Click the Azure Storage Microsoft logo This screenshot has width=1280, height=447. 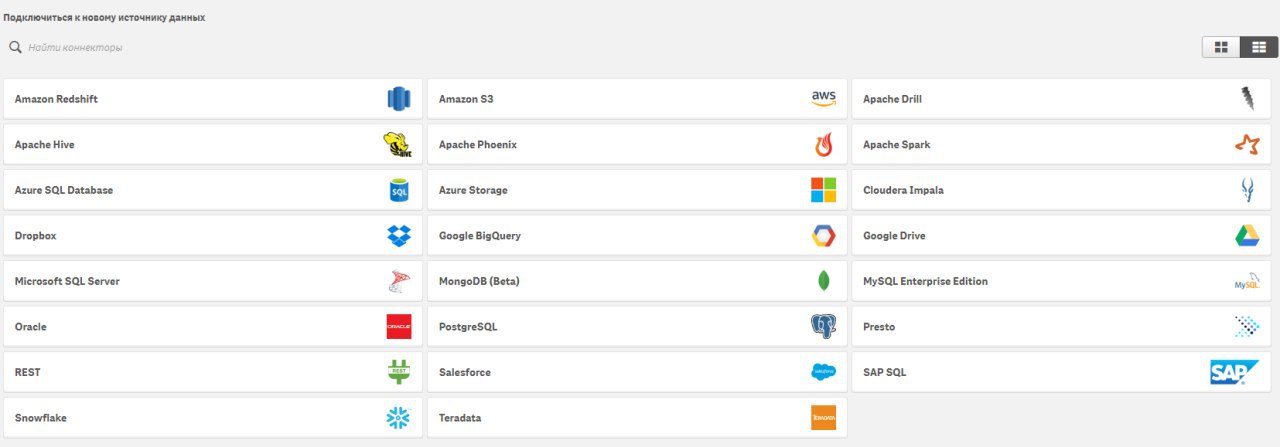click(x=823, y=190)
